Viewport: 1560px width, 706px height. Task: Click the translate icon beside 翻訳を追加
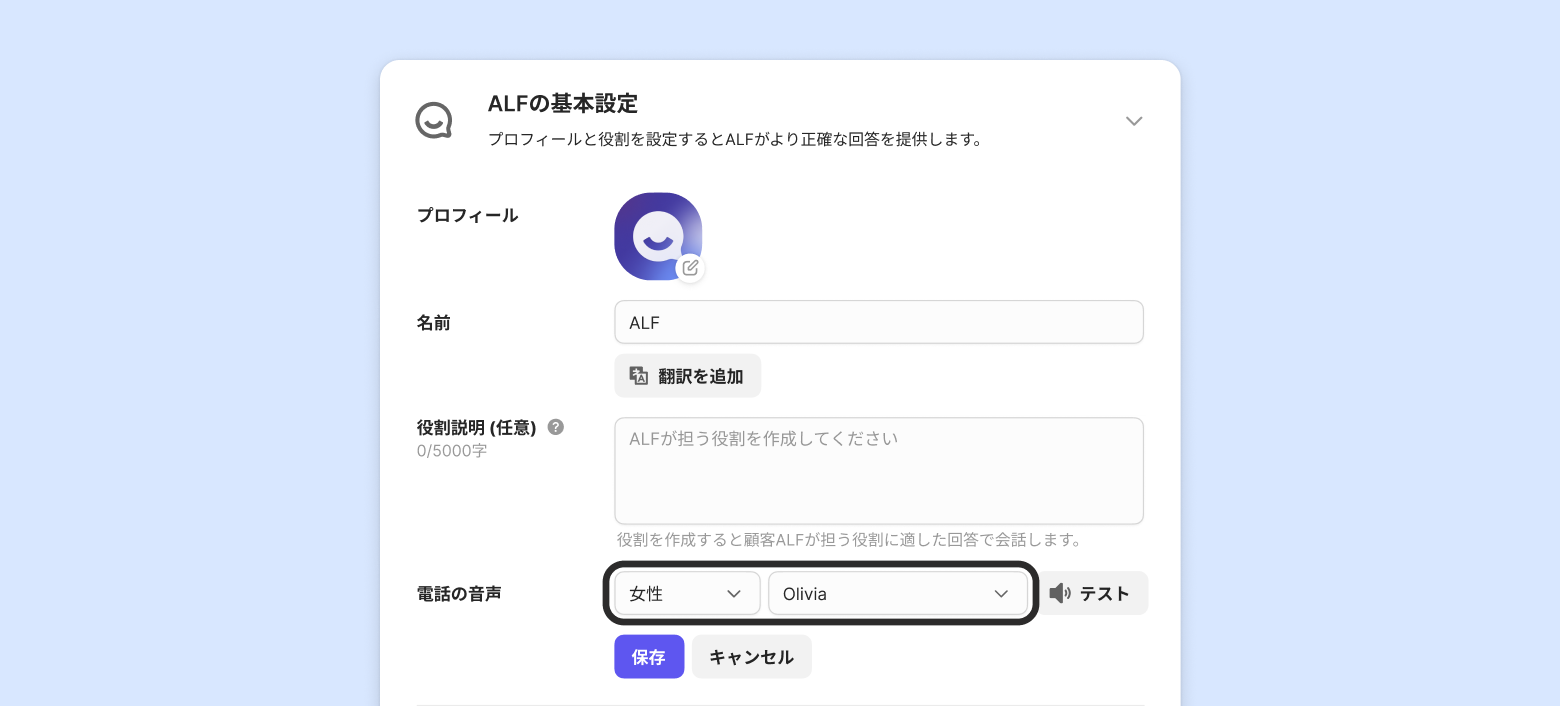(639, 376)
